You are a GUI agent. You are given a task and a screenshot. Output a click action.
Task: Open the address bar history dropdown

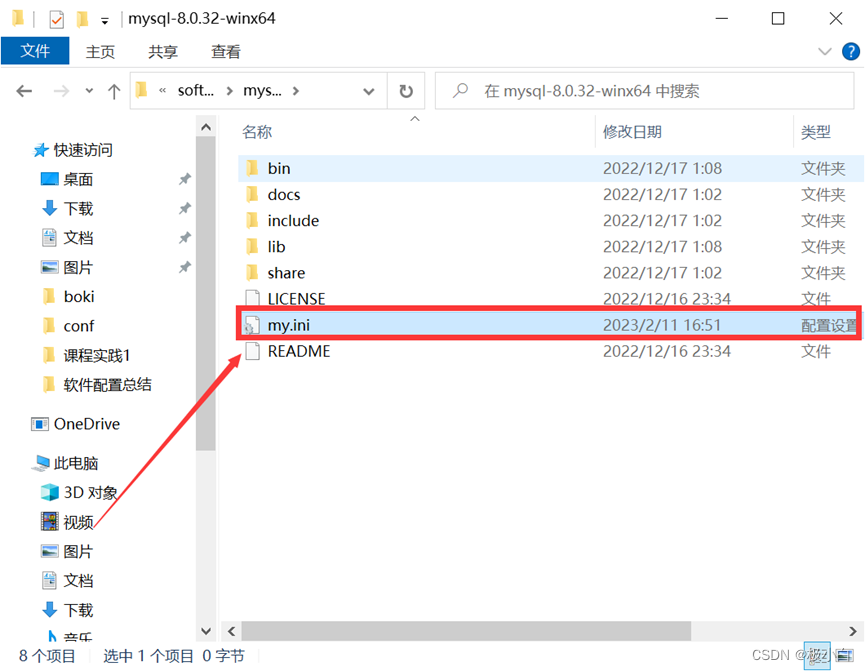coord(369,92)
